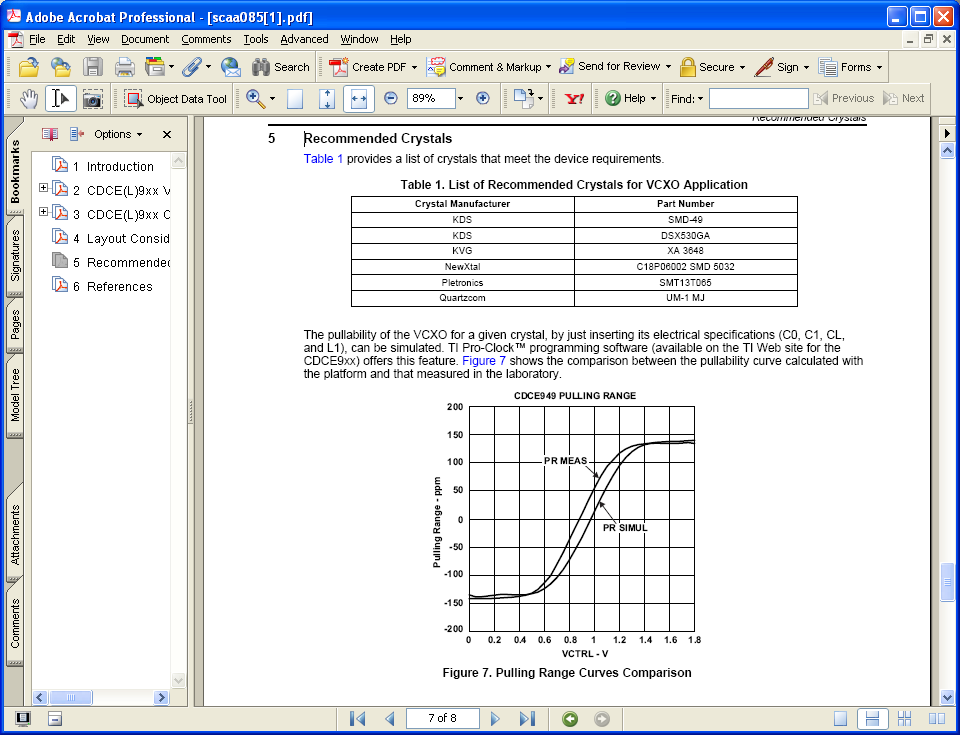
Task: Click the Attach file paperclip icon
Action: [x=192, y=67]
